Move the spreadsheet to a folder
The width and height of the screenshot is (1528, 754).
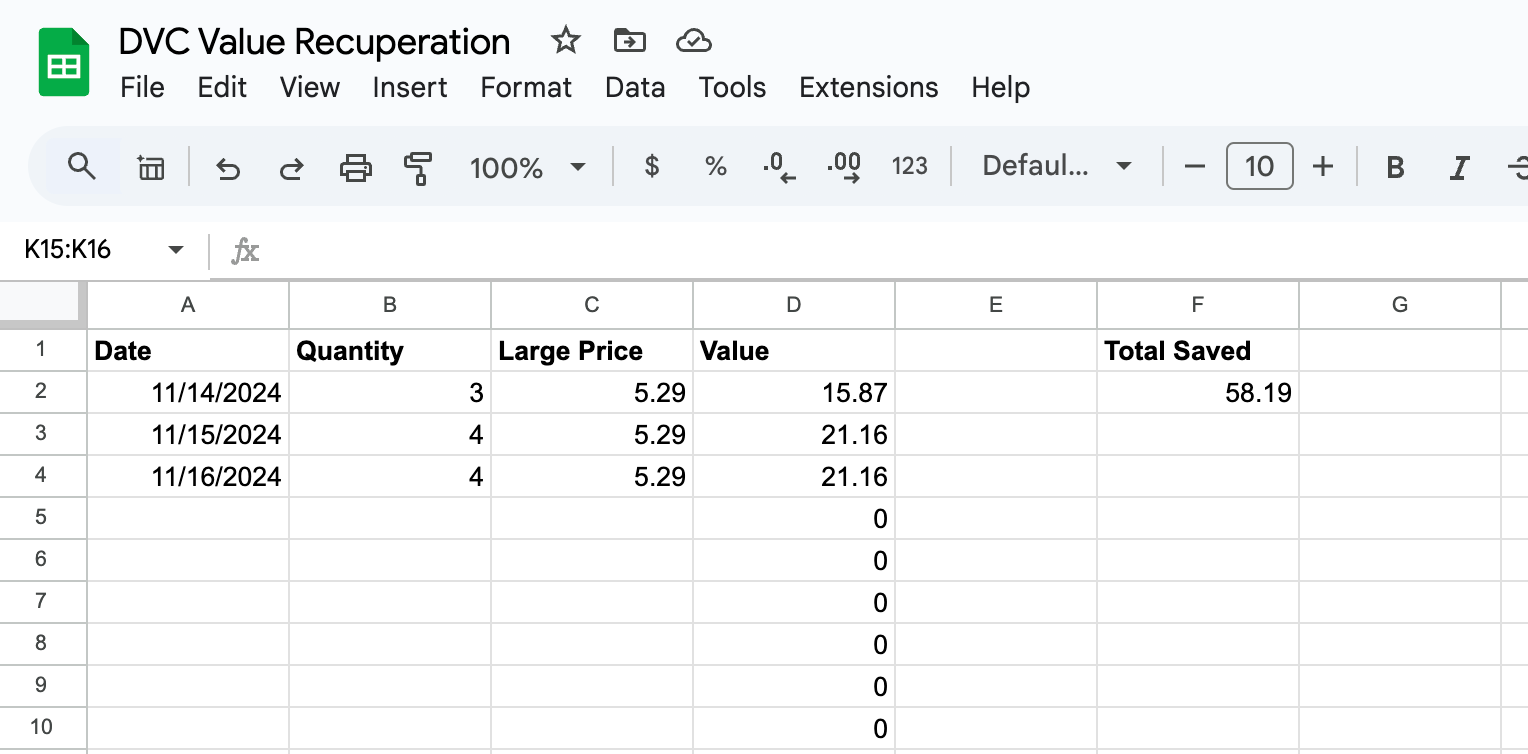pos(629,41)
